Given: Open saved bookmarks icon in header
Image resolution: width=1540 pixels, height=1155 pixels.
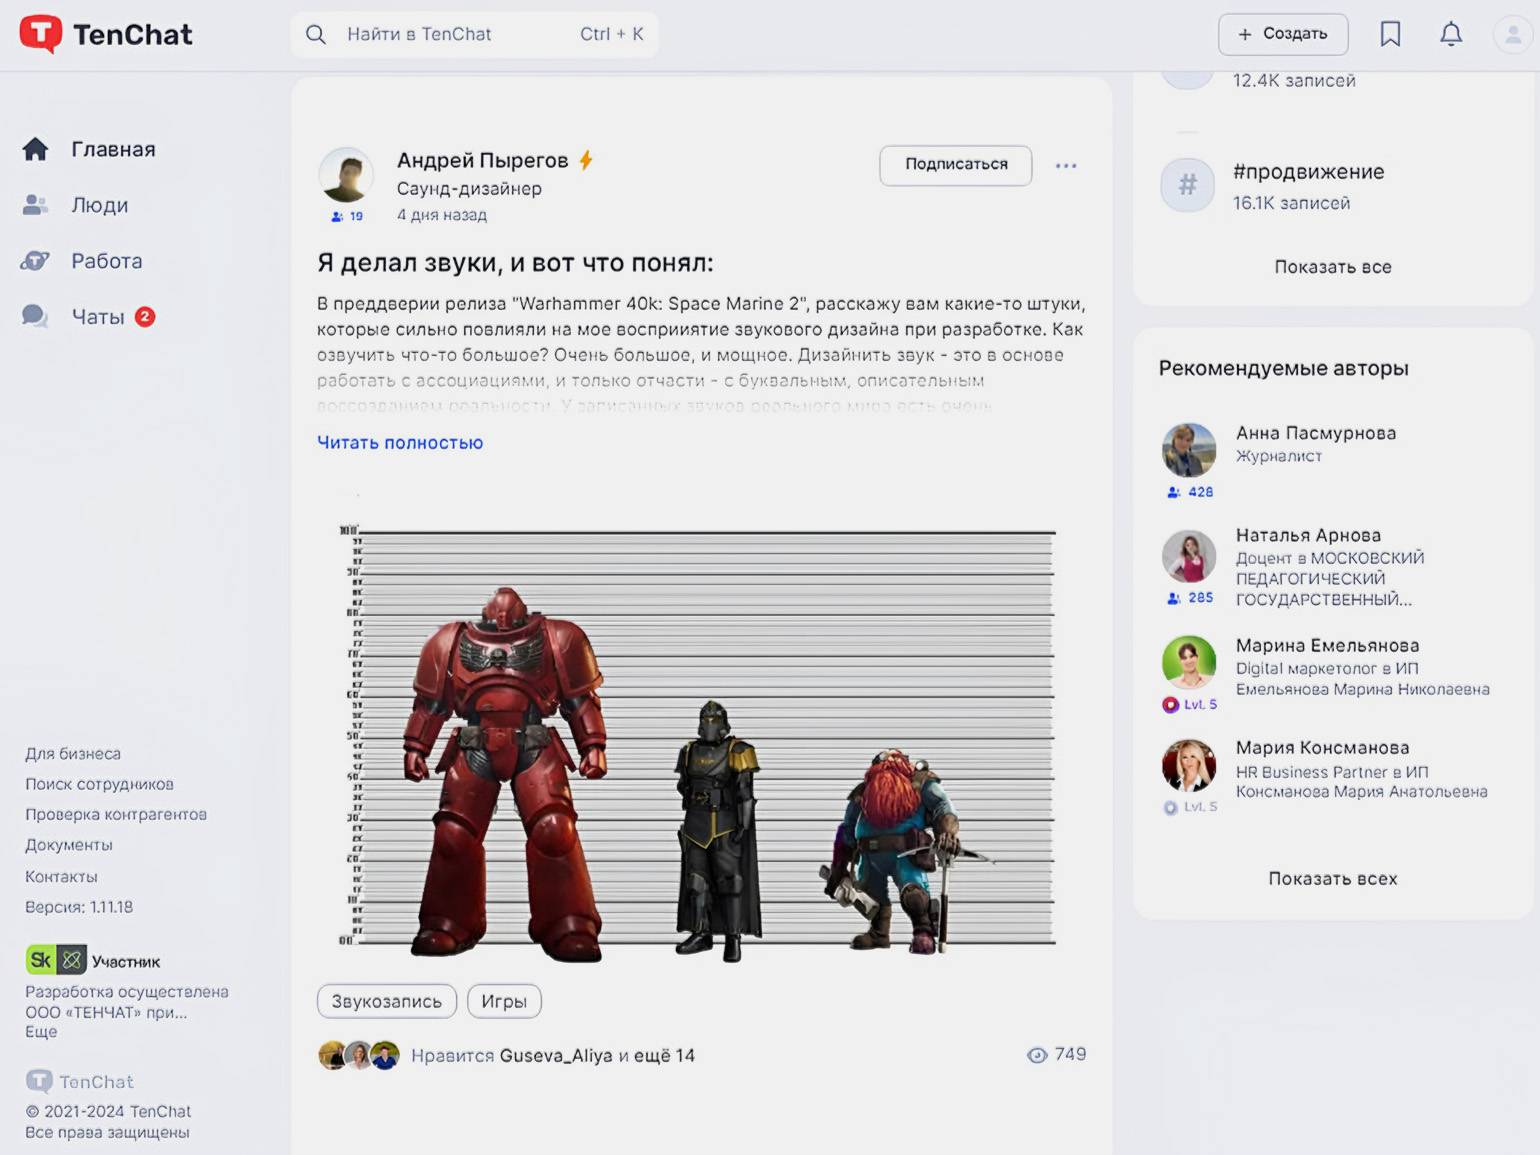Looking at the screenshot, I should point(1390,34).
